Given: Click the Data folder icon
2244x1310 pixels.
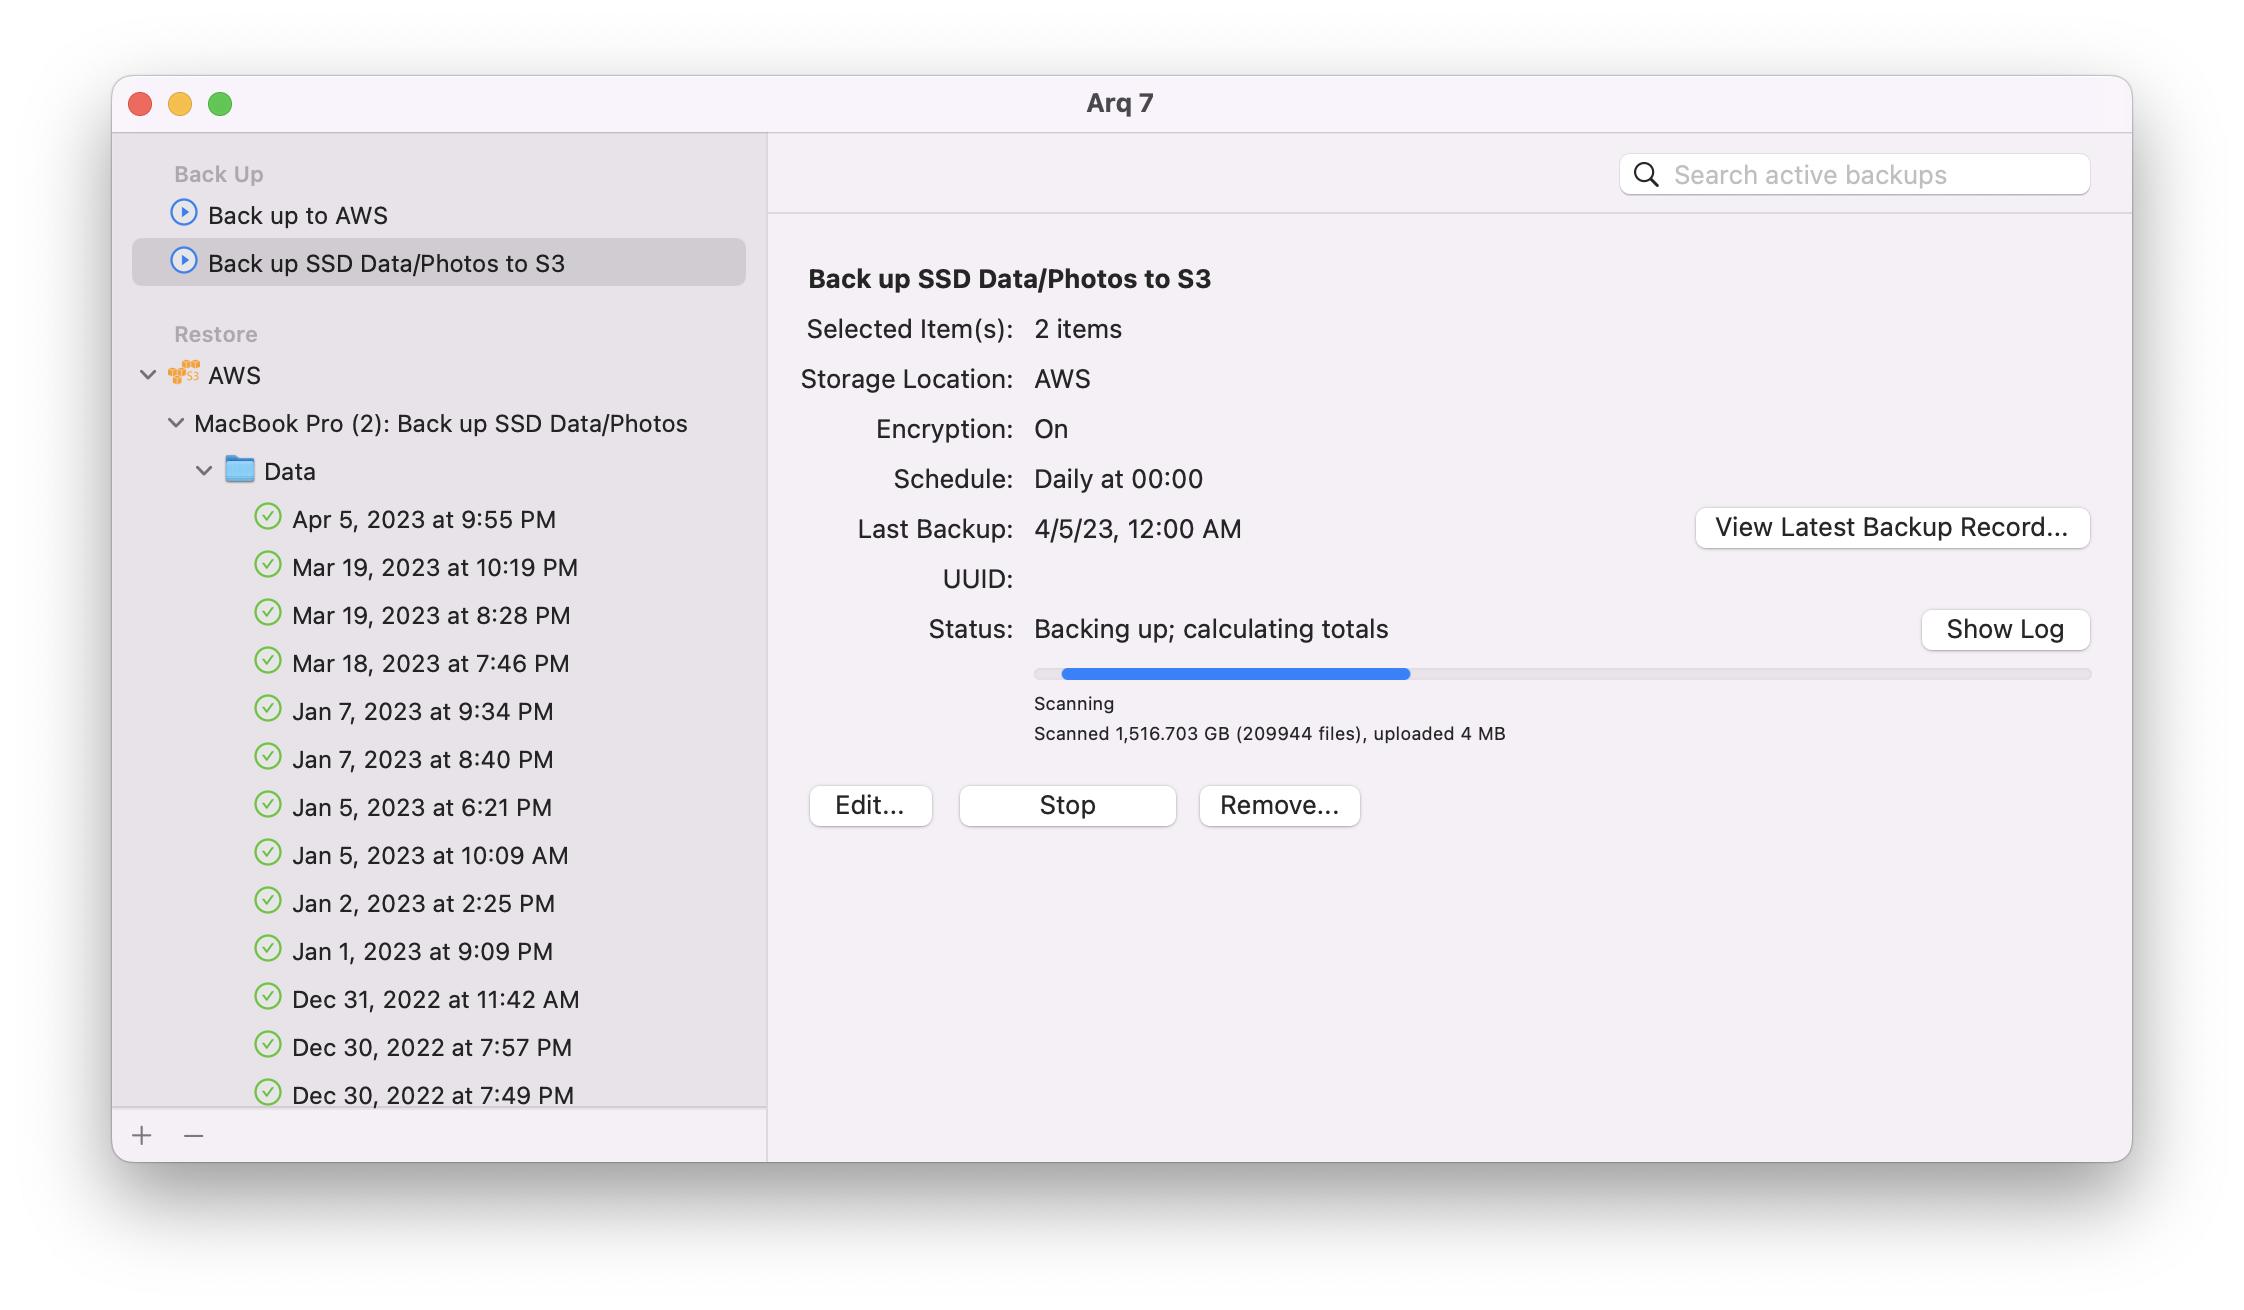Looking at the screenshot, I should [240, 470].
